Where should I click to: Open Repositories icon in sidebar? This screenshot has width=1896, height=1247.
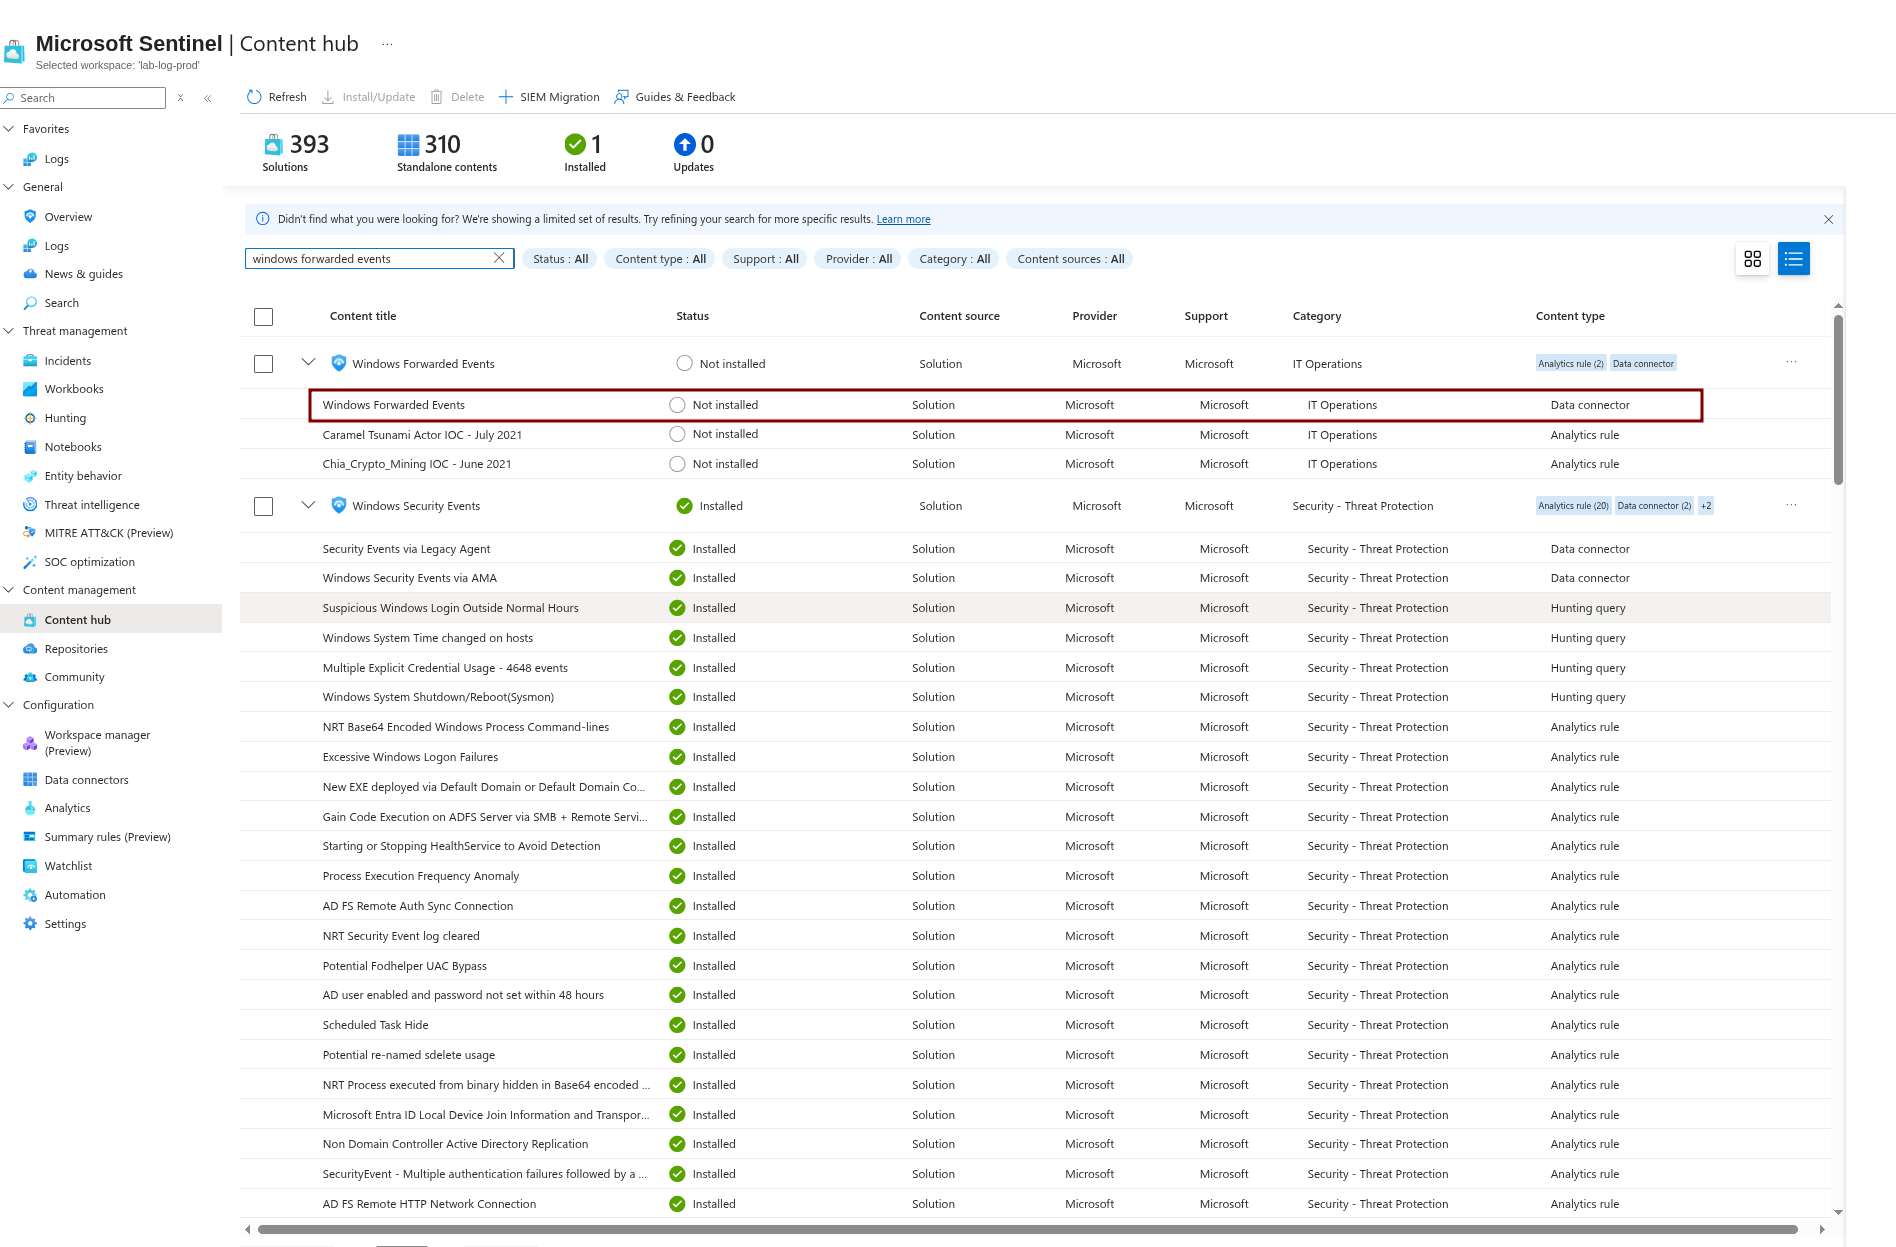click(x=30, y=649)
